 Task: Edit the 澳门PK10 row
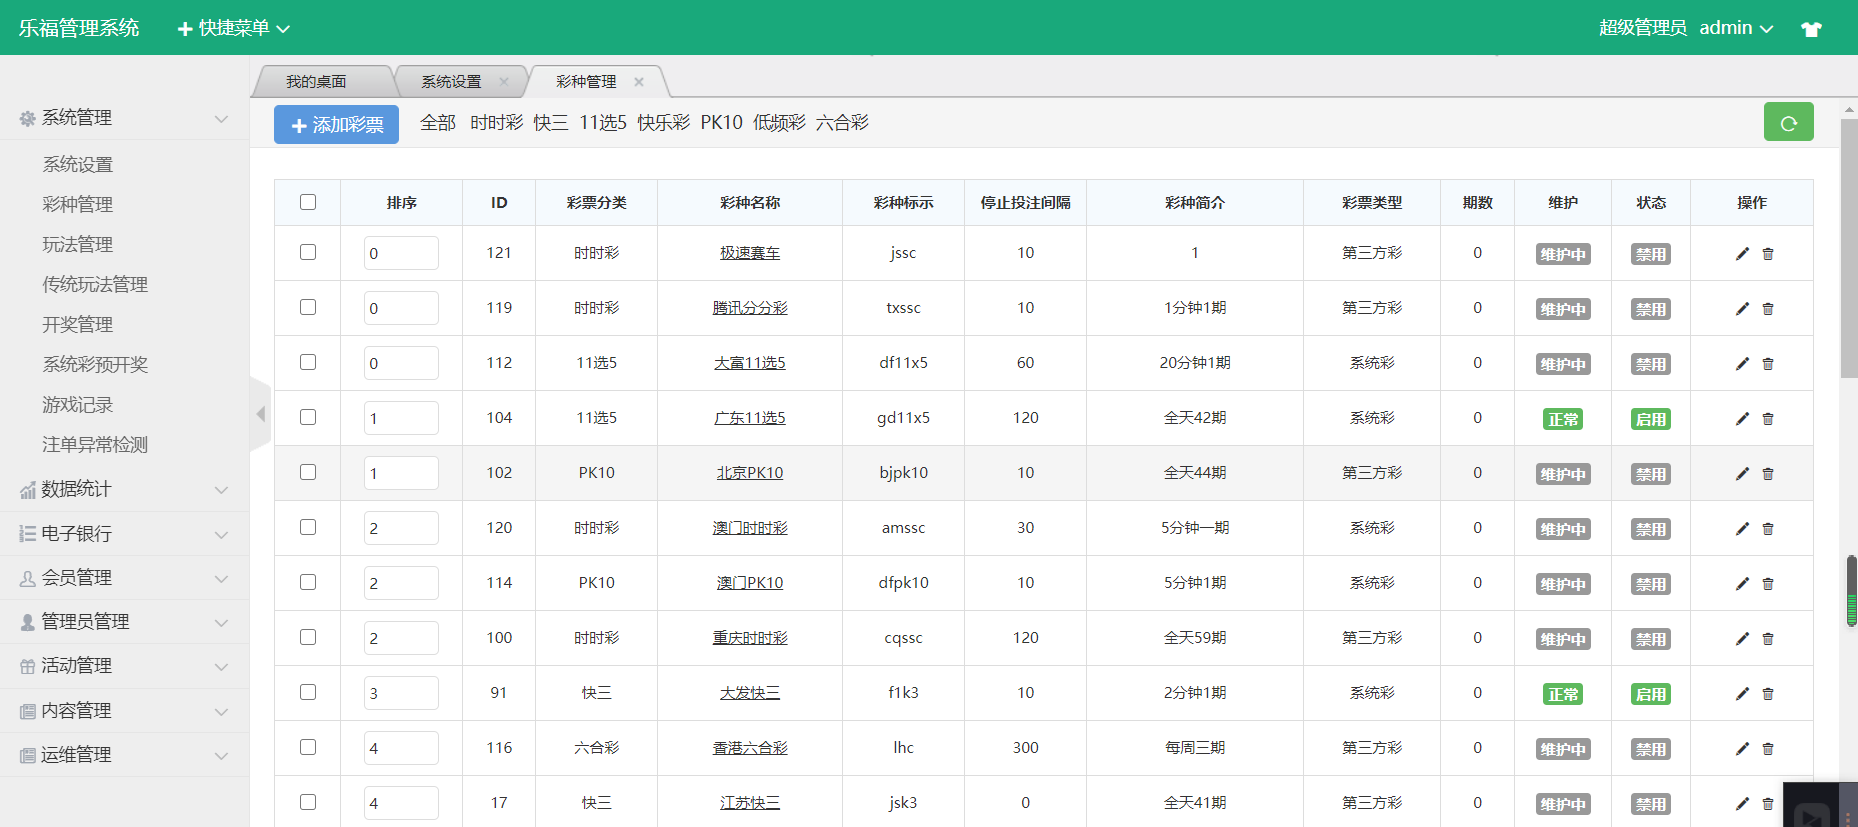pyautogui.click(x=1742, y=584)
